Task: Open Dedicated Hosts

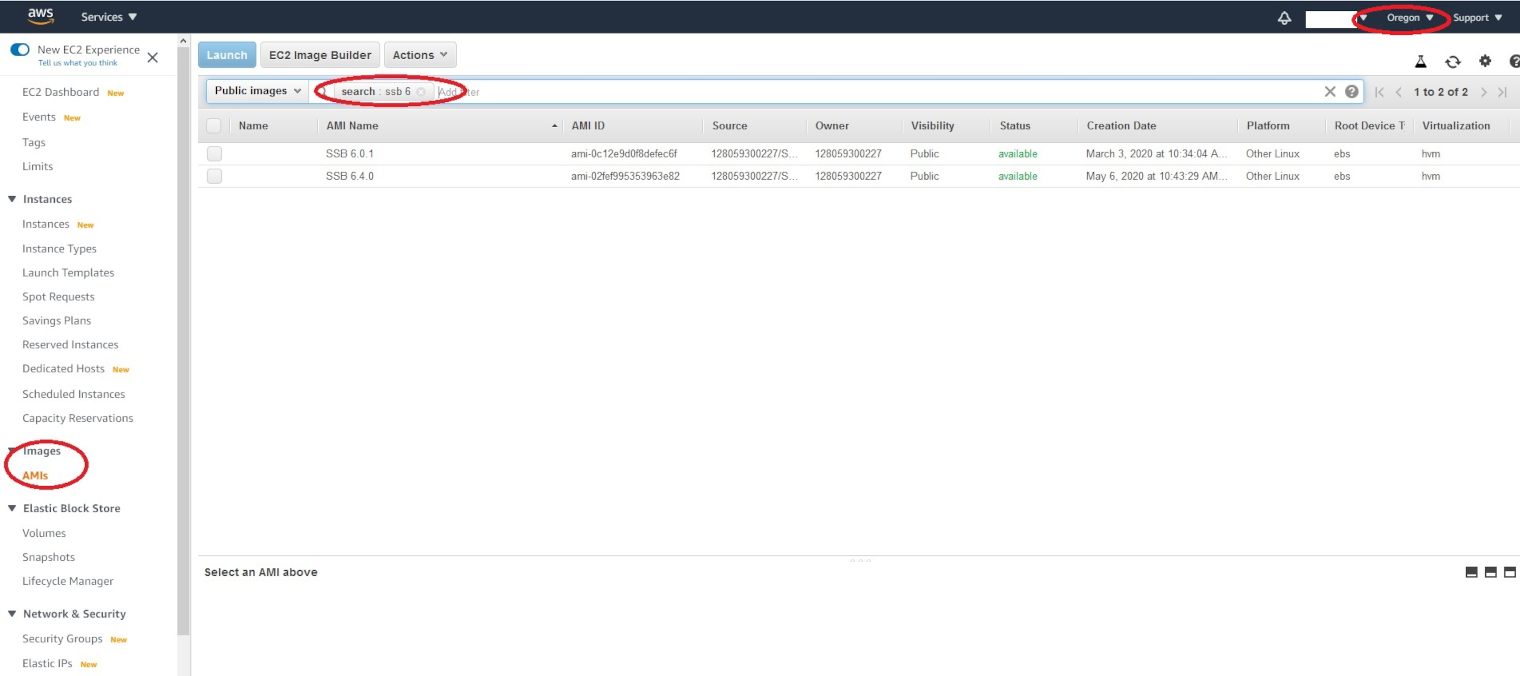Action: tap(63, 369)
